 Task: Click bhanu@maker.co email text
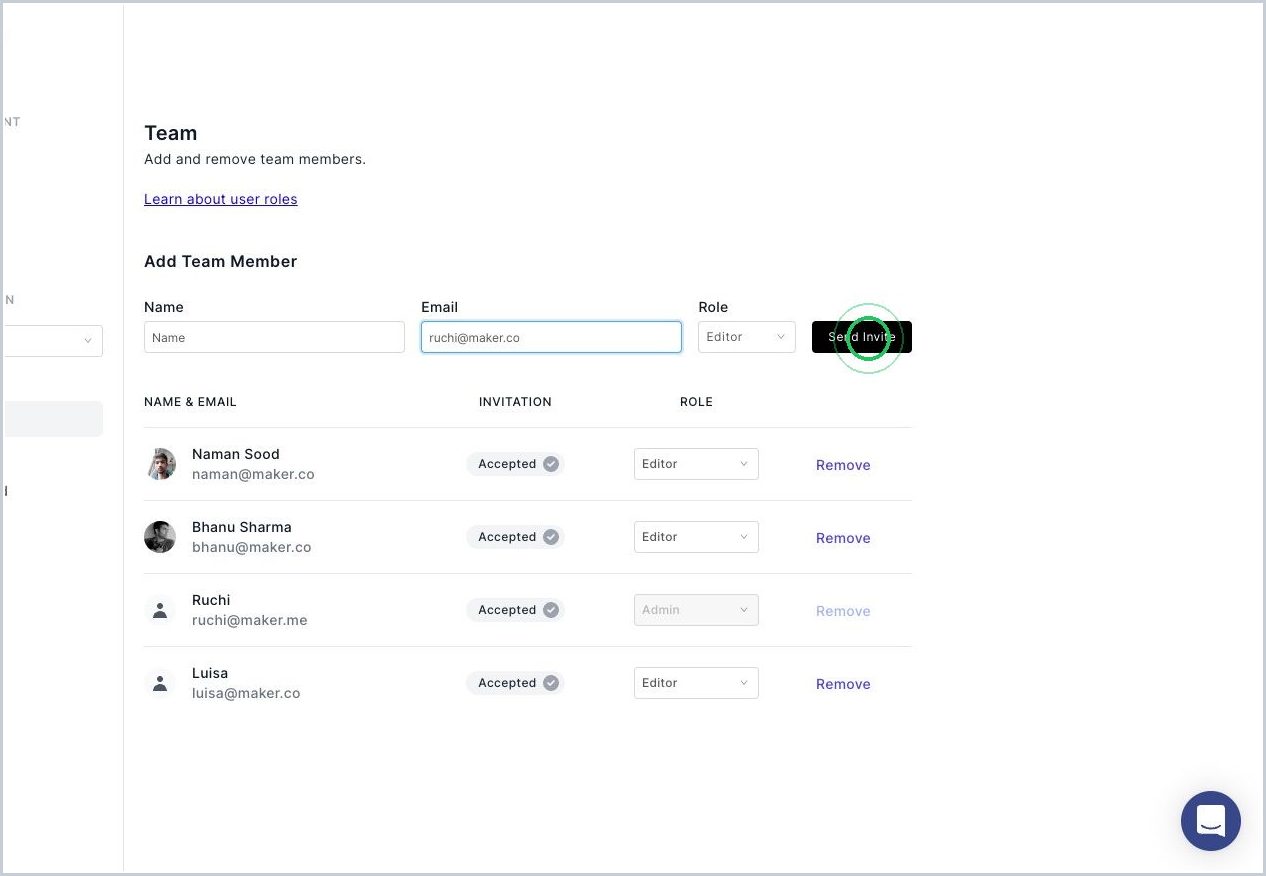tap(252, 547)
